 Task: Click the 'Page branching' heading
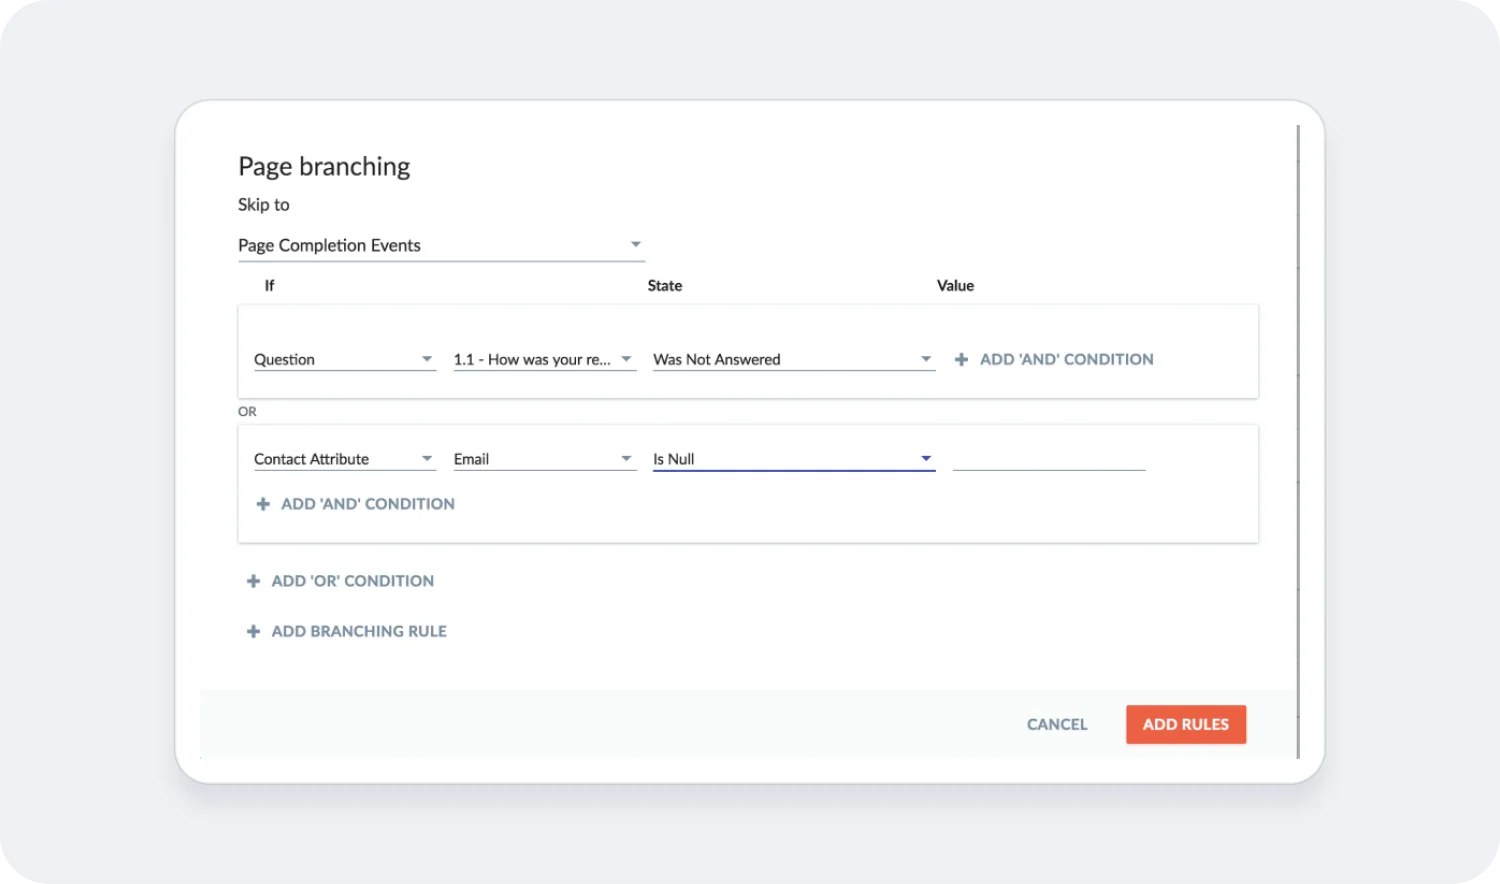coord(324,166)
